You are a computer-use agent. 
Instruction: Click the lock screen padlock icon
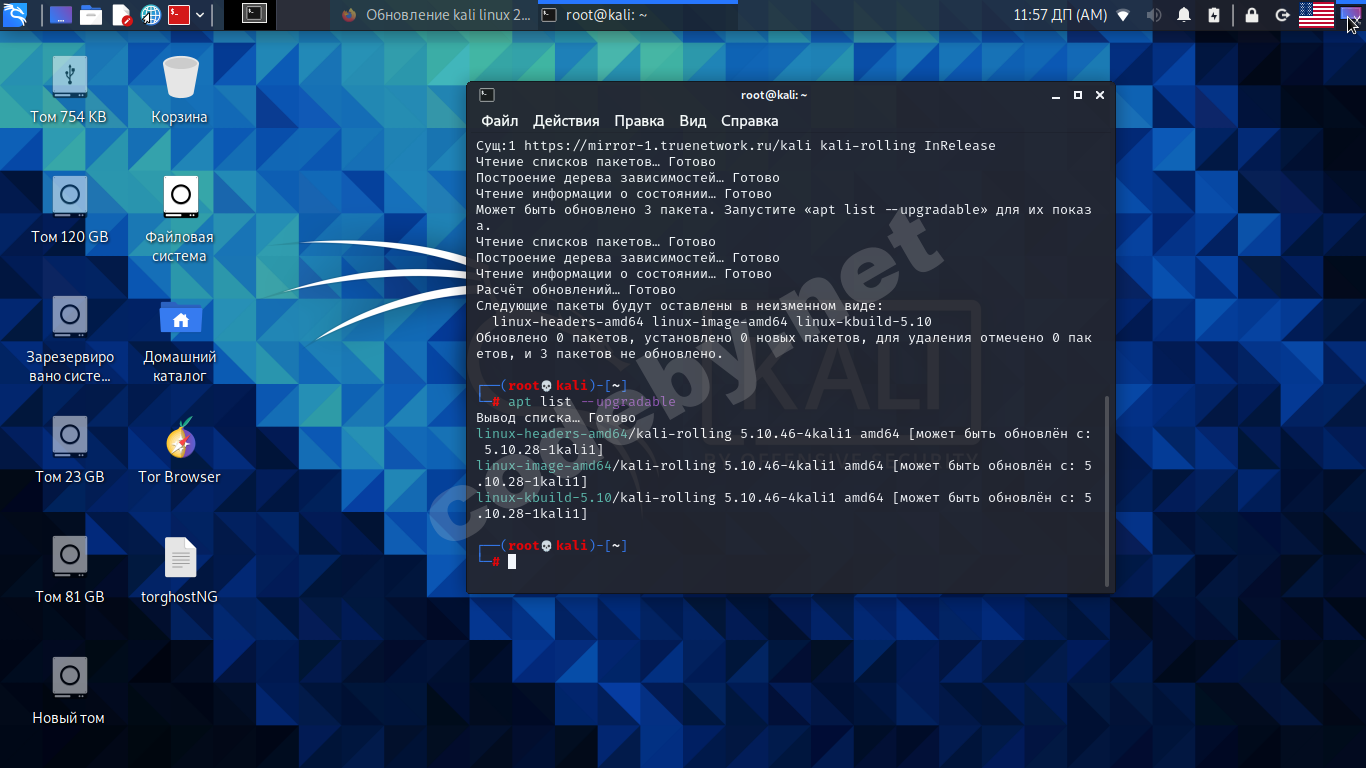pos(1251,15)
